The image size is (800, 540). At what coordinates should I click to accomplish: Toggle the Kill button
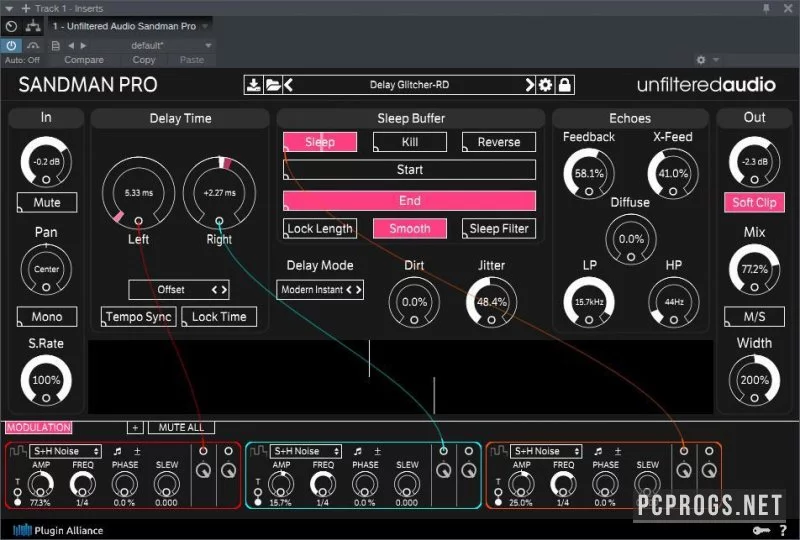click(x=410, y=142)
